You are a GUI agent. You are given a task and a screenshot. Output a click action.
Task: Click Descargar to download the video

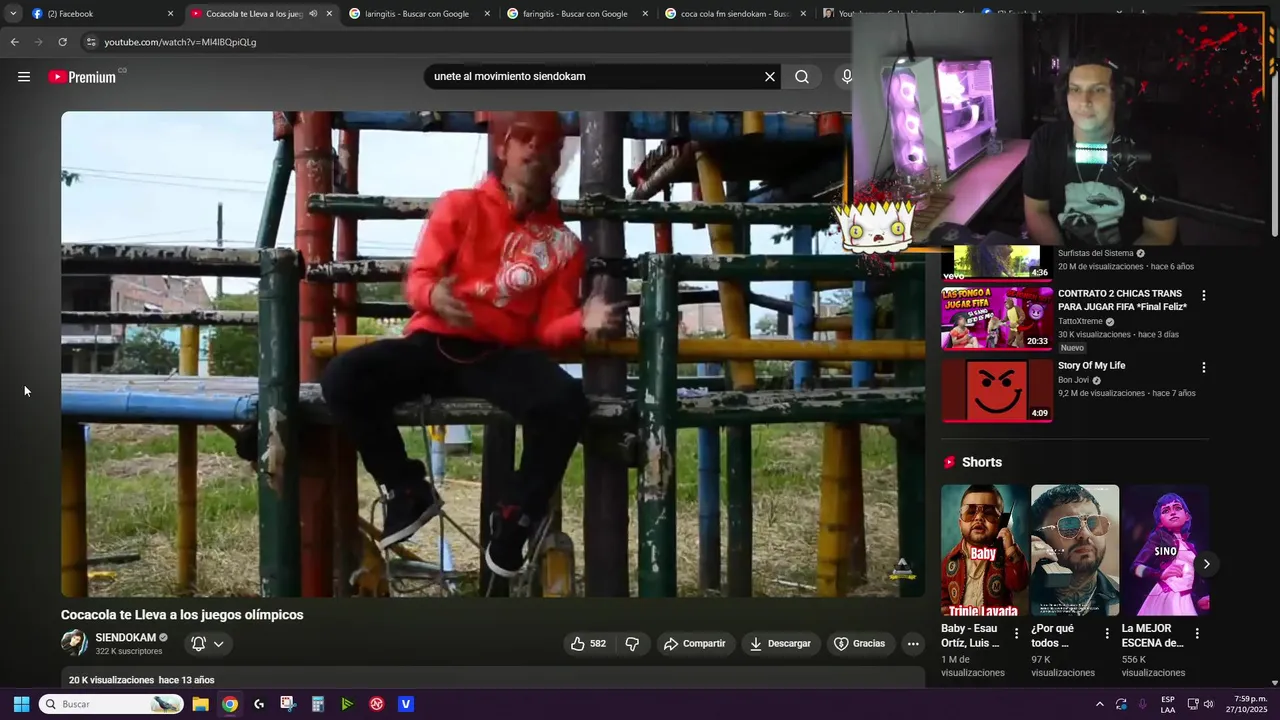tap(780, 644)
